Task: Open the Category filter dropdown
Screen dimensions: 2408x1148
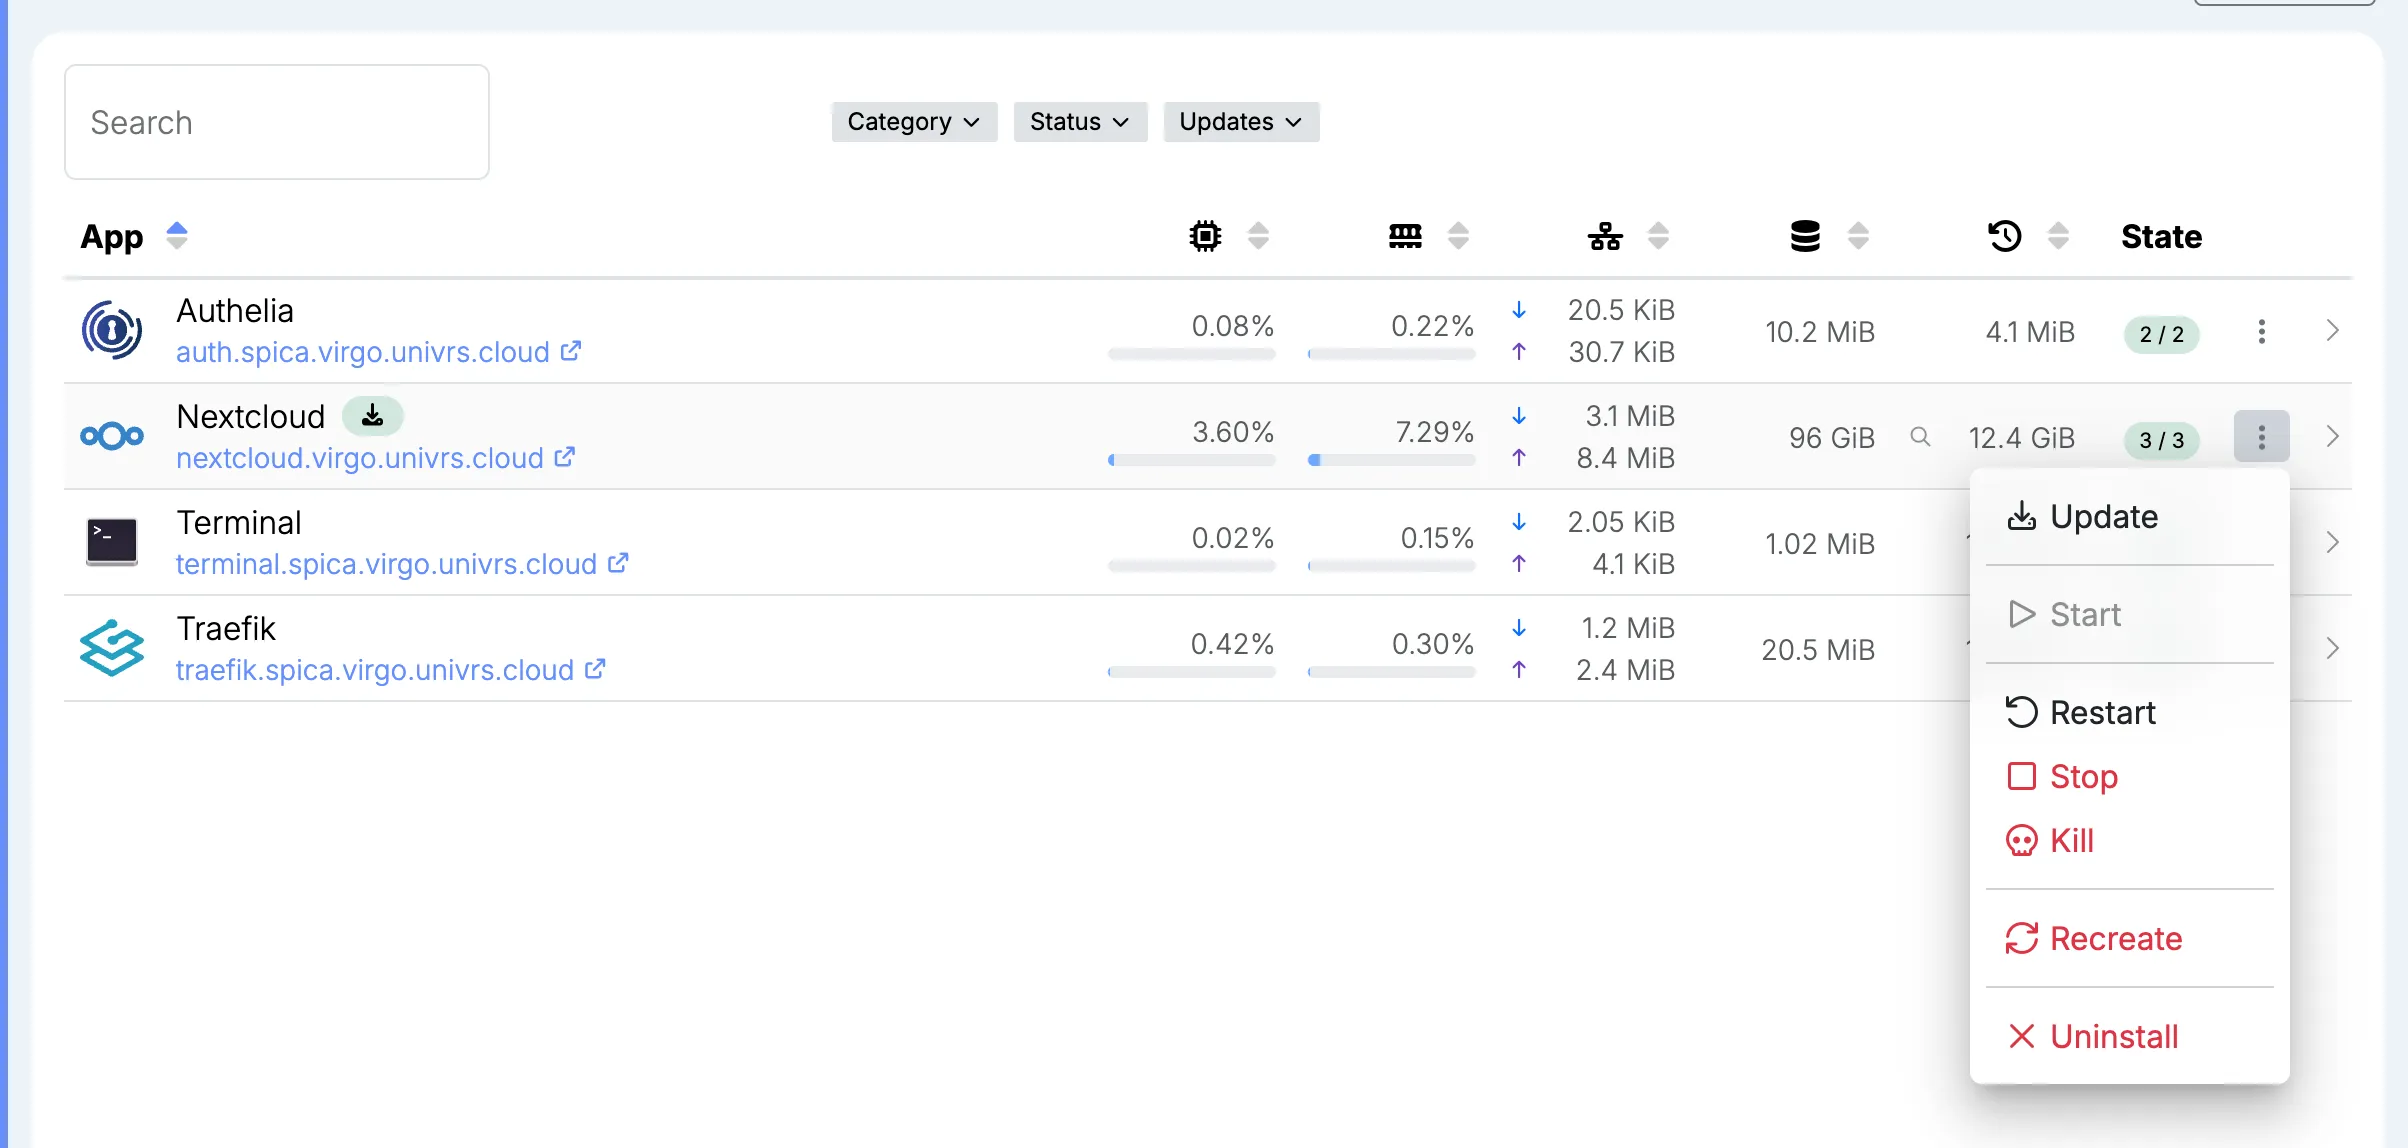Action: 914,122
